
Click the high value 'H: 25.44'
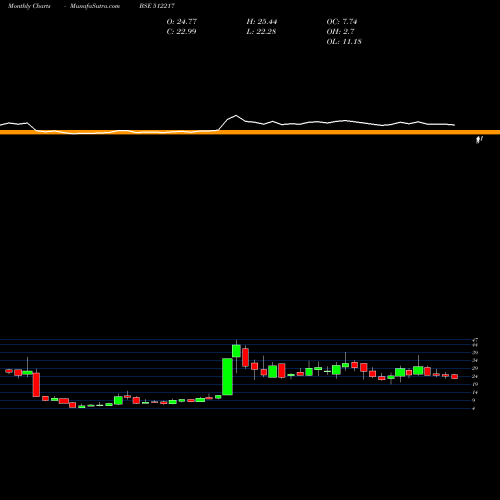pyautogui.click(x=262, y=22)
